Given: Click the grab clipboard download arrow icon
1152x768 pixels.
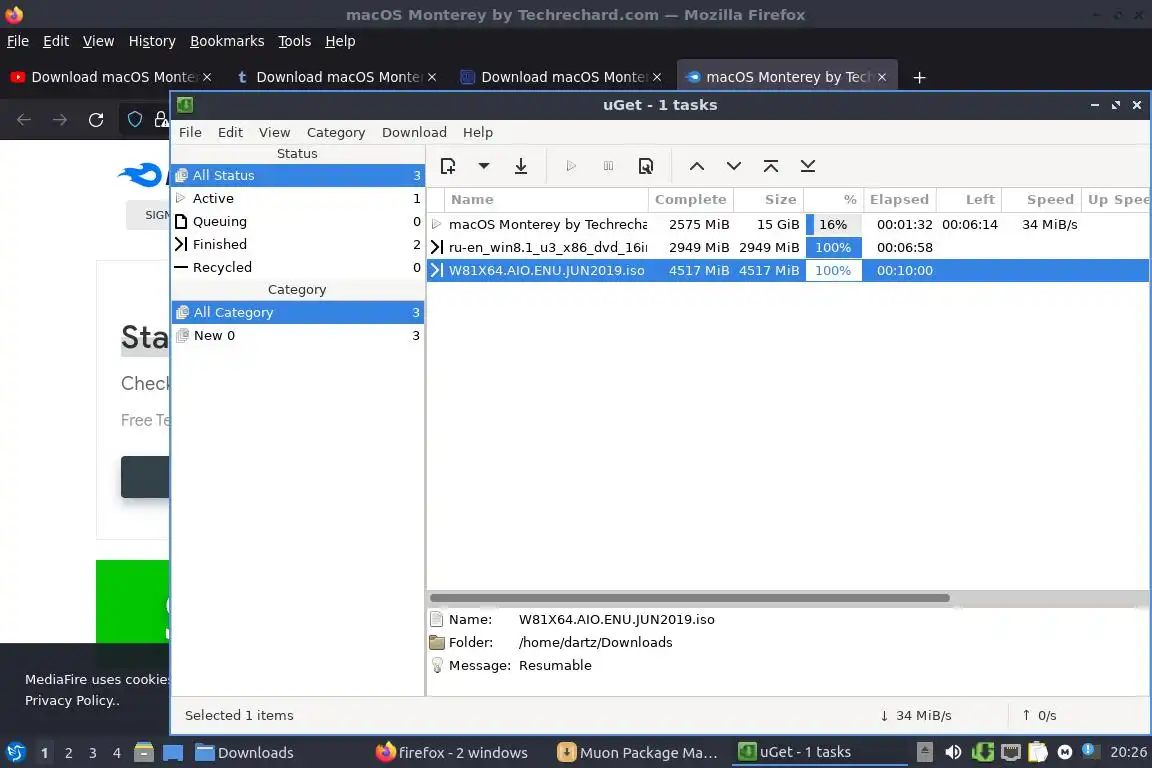Looking at the screenshot, I should [521, 166].
